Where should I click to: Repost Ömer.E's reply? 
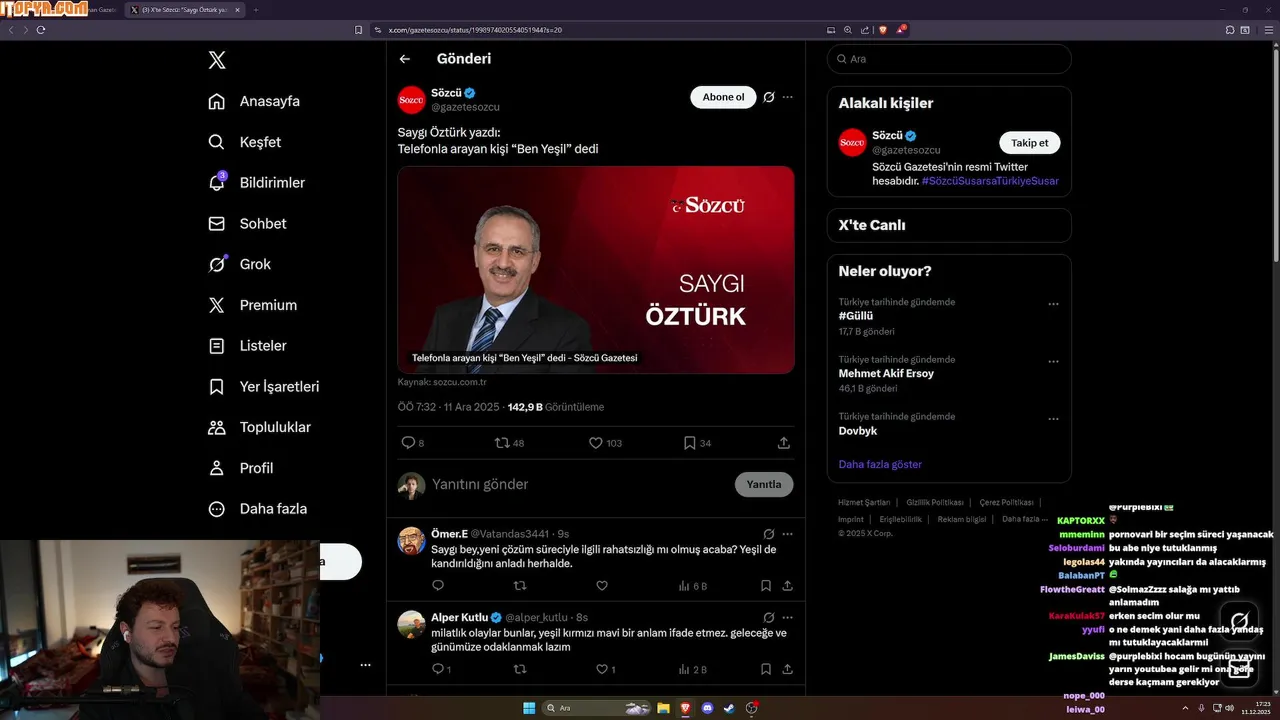point(520,586)
